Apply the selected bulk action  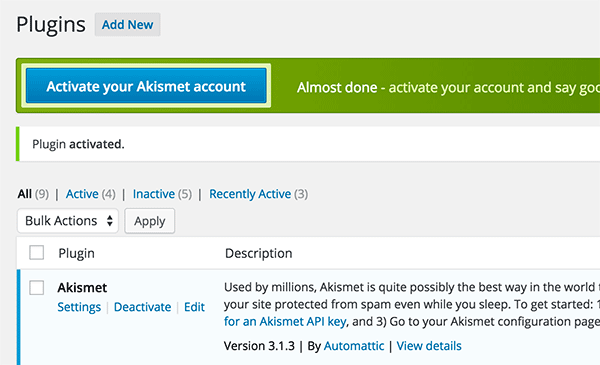150,221
